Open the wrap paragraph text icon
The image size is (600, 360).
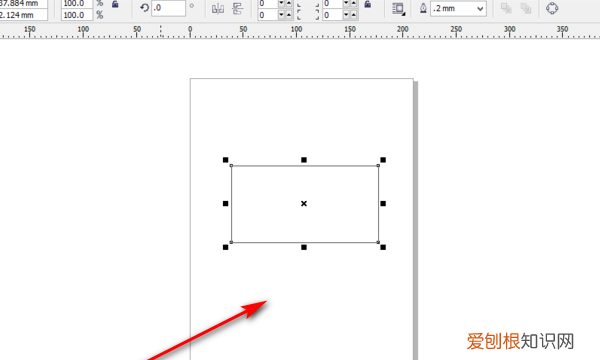click(x=398, y=9)
